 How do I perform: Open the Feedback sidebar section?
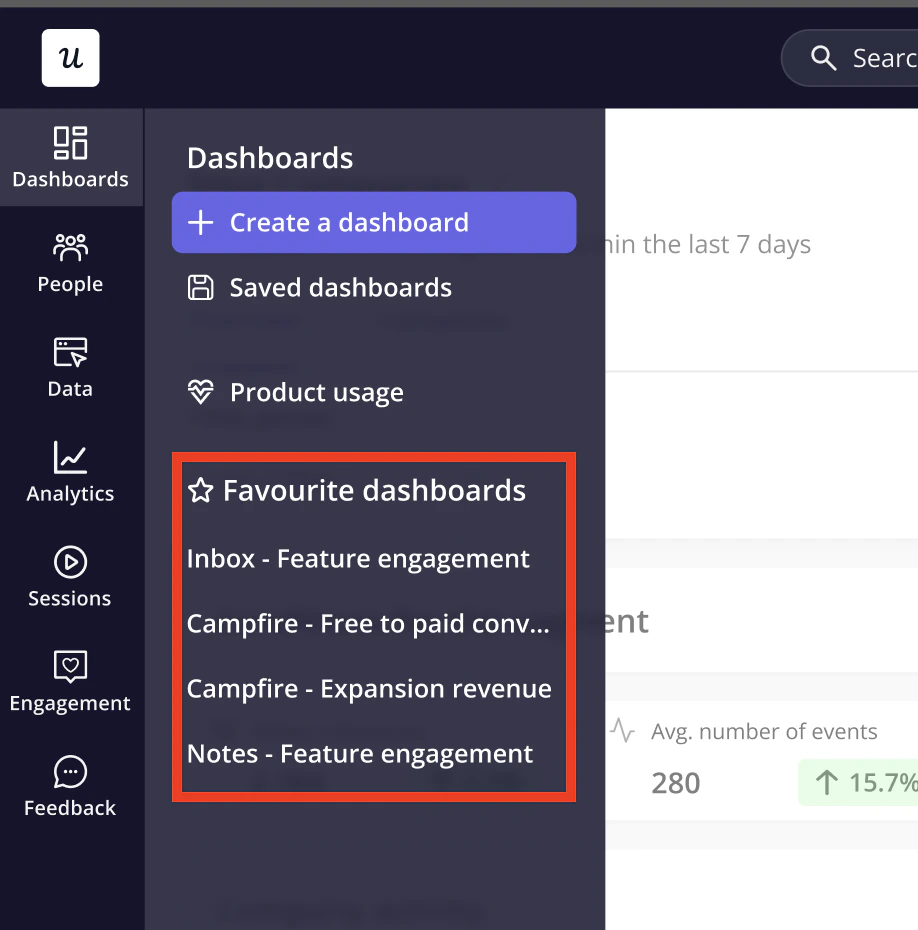[x=71, y=786]
